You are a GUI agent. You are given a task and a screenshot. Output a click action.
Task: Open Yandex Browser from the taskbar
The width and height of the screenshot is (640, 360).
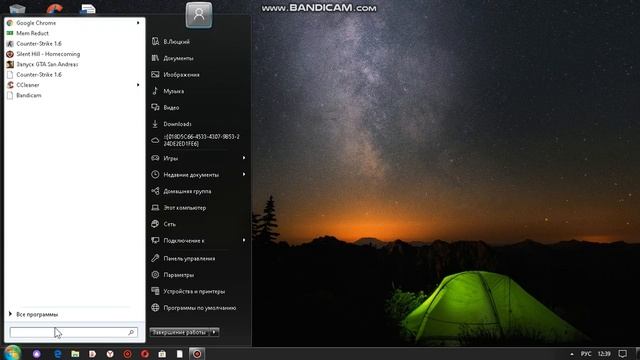click(x=110, y=354)
